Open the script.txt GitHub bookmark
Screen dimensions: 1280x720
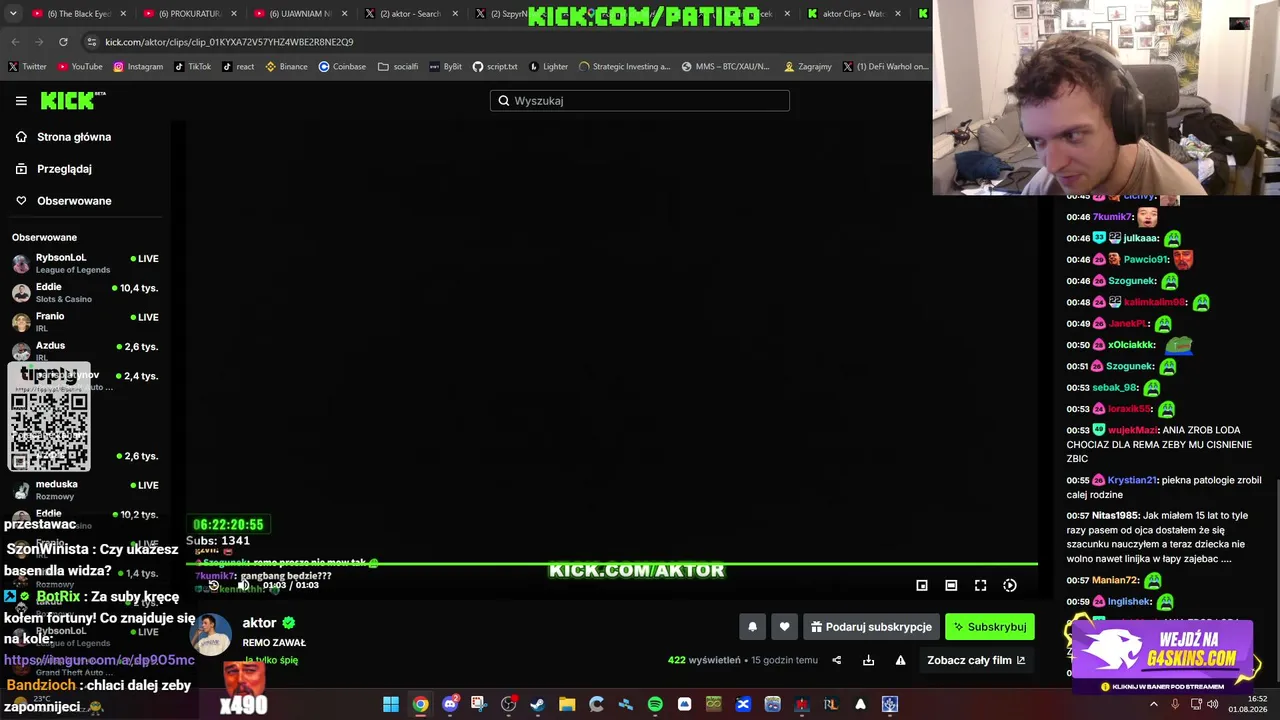tap(495, 67)
